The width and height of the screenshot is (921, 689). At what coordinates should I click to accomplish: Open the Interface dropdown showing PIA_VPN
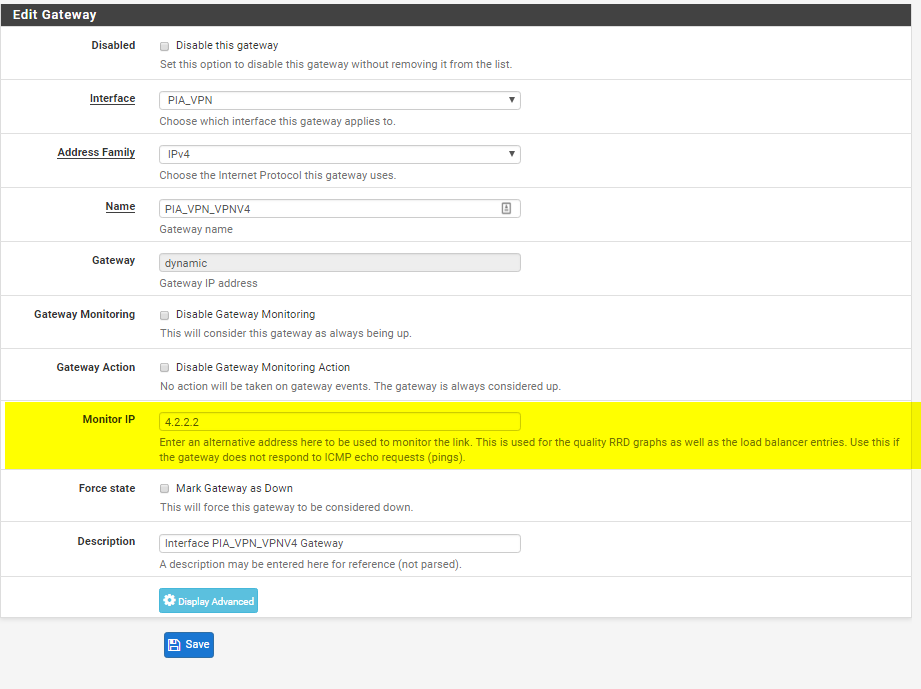(340, 100)
